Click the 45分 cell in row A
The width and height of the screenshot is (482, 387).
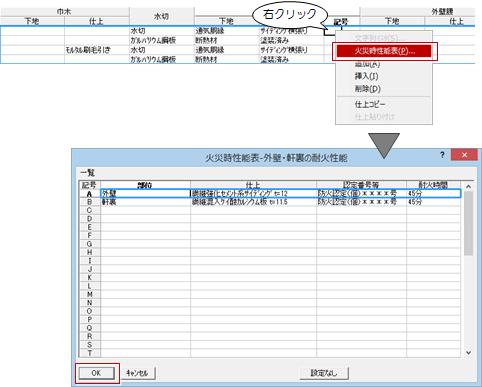coord(433,194)
